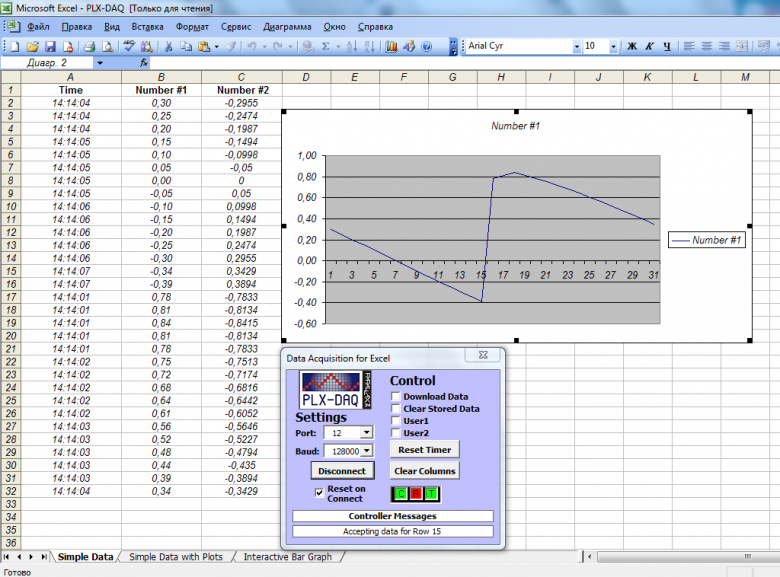The image size is (780, 577).
Task: Run the ABC spelling check
Action: [x=129, y=46]
